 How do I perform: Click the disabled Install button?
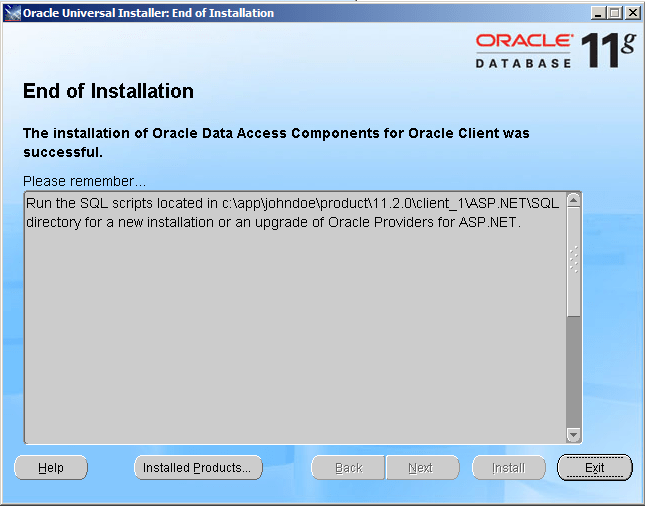[509, 468]
